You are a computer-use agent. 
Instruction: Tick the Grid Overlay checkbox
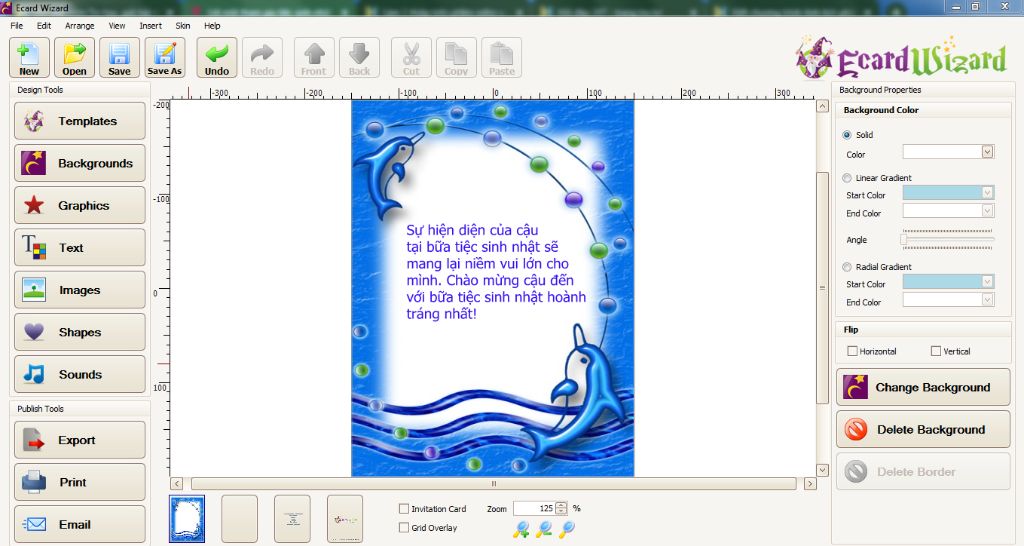point(404,527)
